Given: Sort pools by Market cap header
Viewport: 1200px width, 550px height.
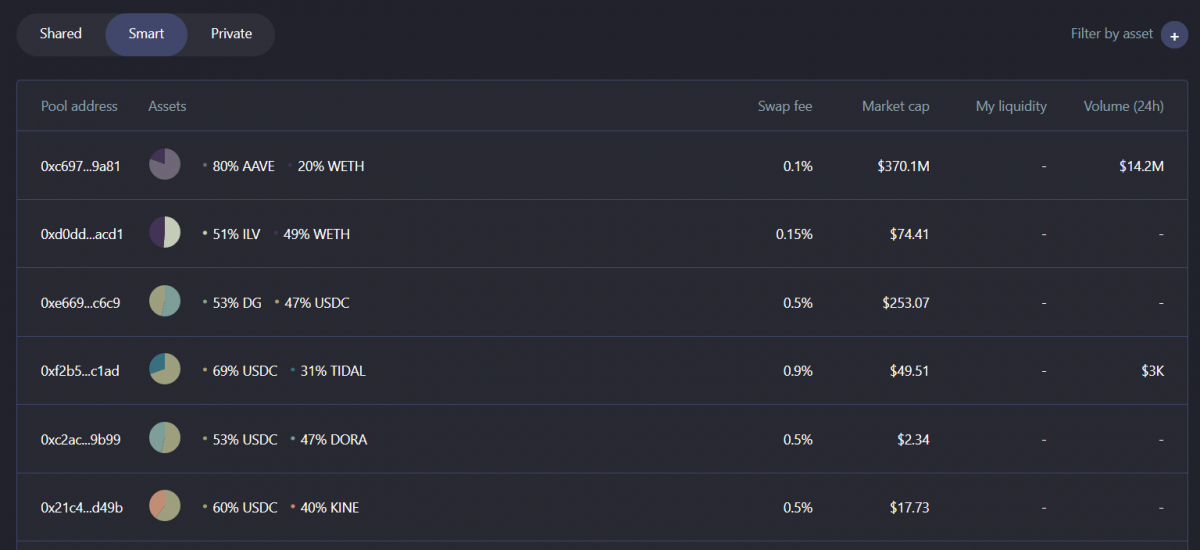Looking at the screenshot, I should pos(895,106).
